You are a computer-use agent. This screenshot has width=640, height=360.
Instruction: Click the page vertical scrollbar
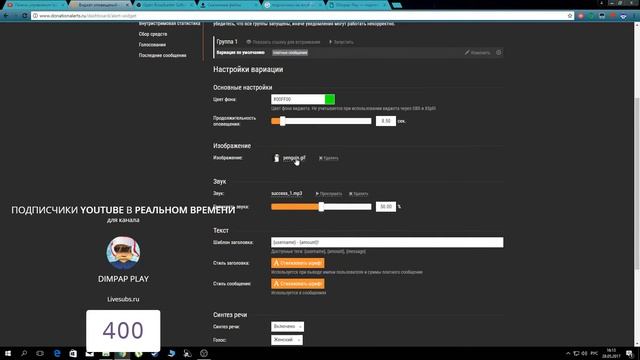click(637, 184)
